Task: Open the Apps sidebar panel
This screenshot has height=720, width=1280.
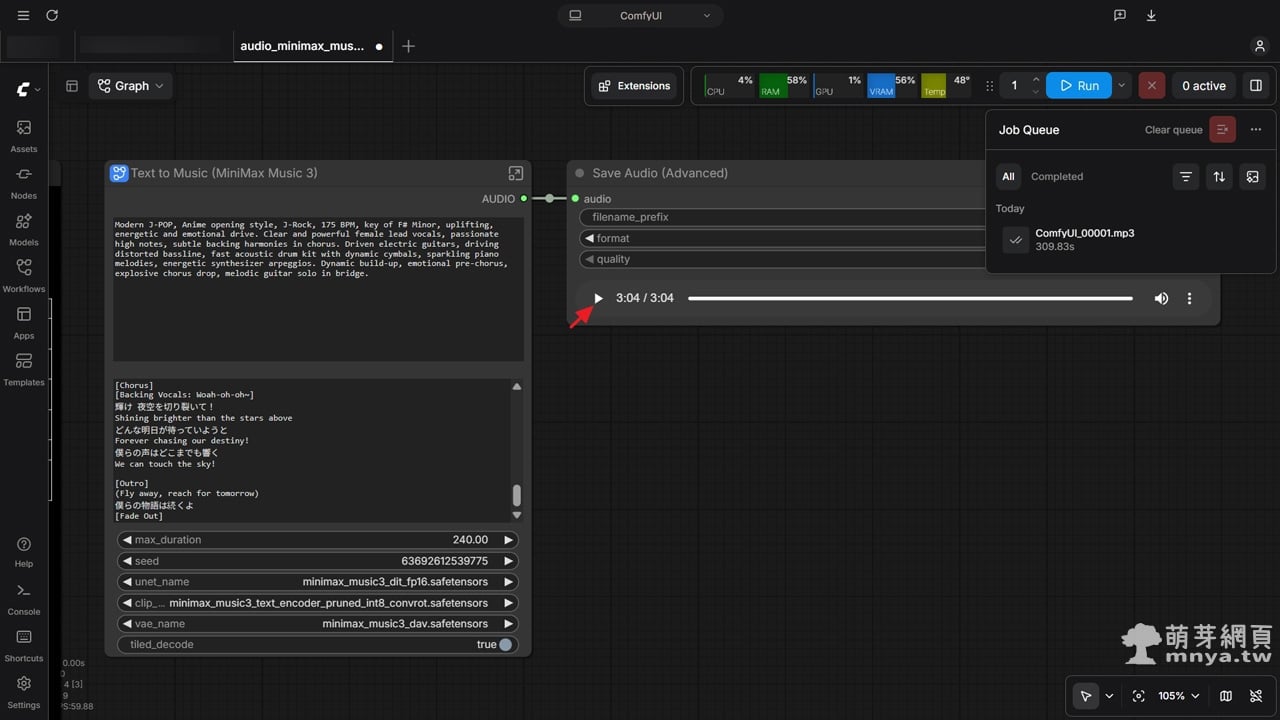Action: point(24,323)
